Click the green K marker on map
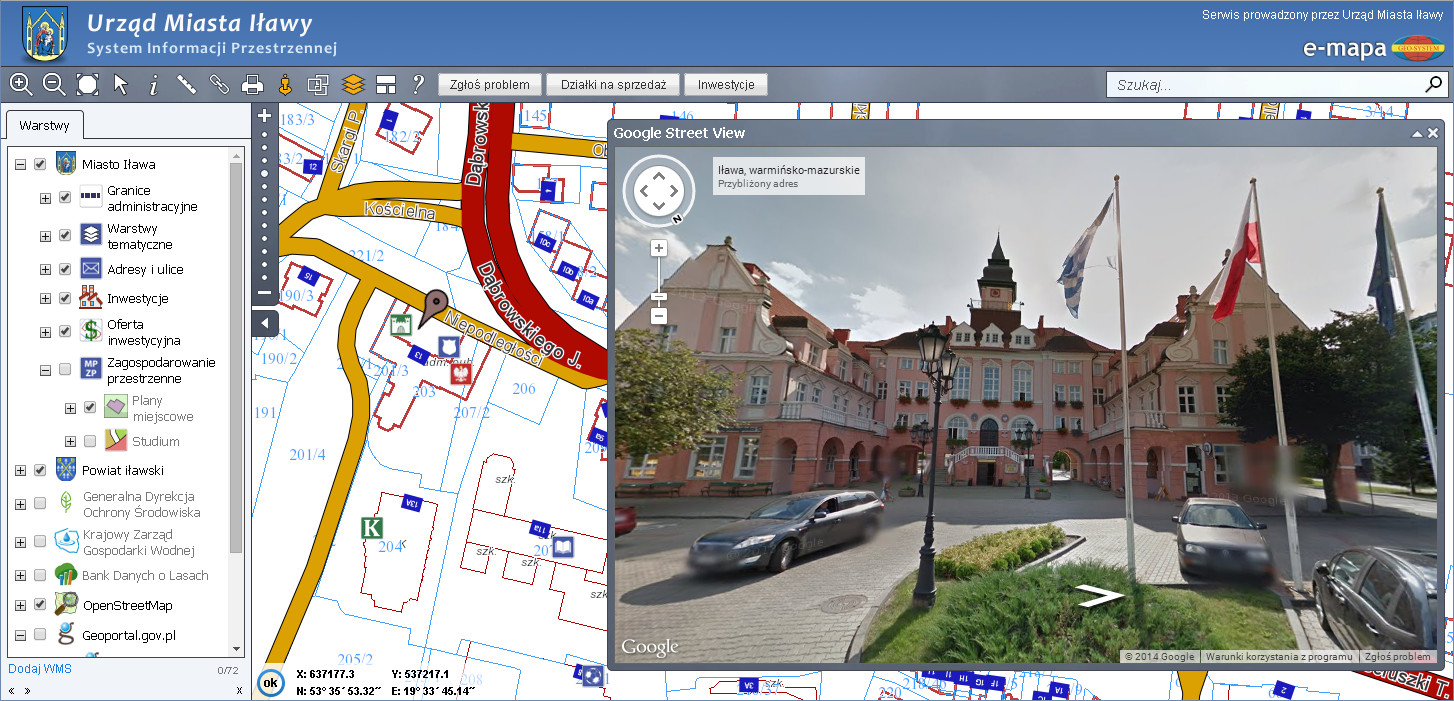Image resolution: width=1454 pixels, height=701 pixels. (x=372, y=527)
